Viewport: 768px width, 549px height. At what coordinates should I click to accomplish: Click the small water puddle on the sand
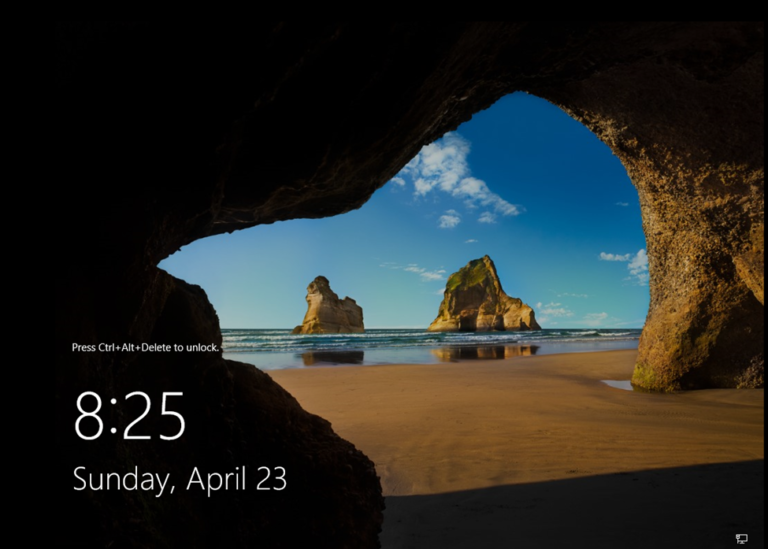pos(616,384)
